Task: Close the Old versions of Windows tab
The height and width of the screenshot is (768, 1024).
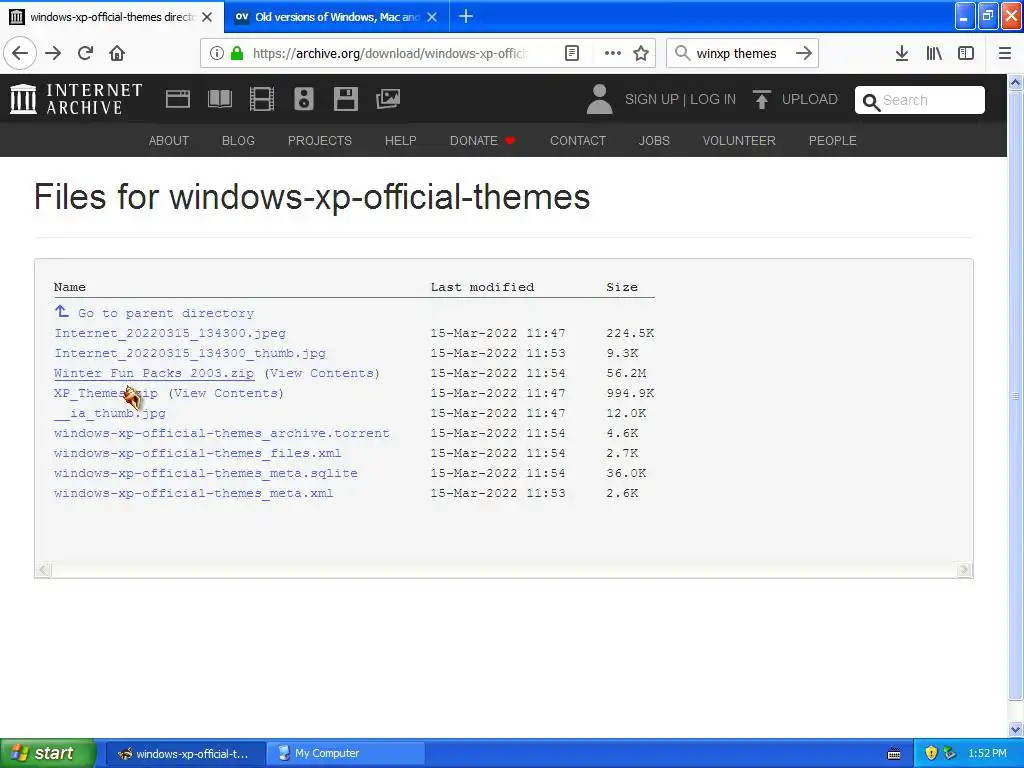Action: pyautogui.click(x=432, y=17)
